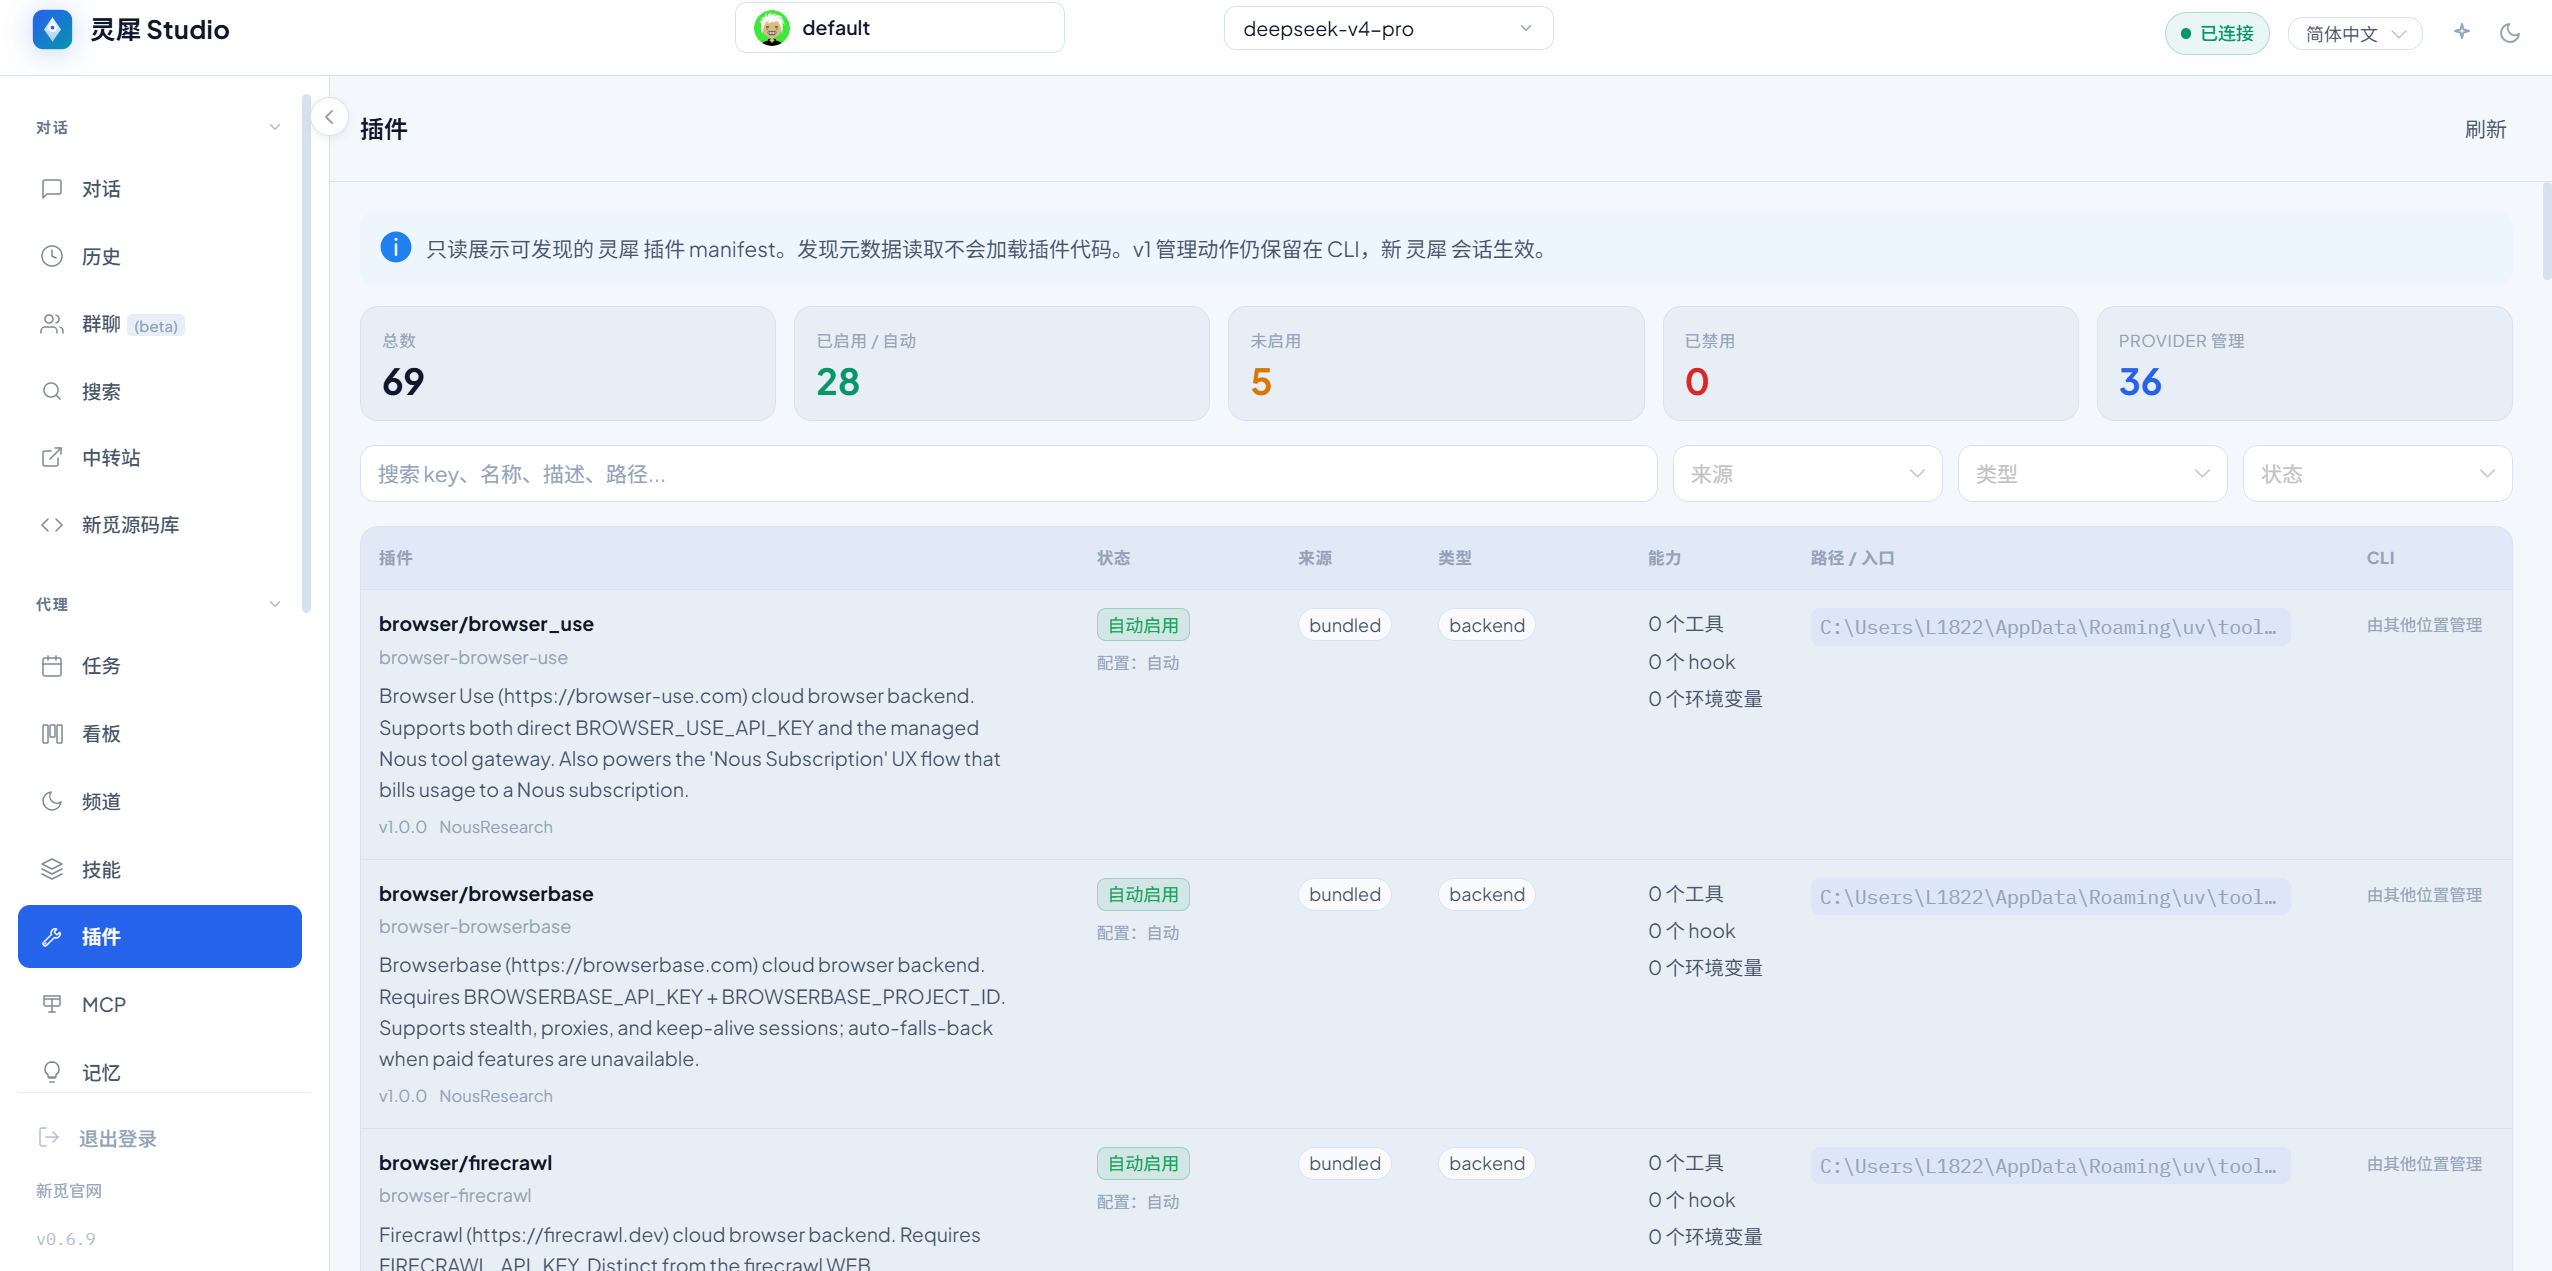Toggle dark mode with the moon icon
Image resolution: width=2552 pixels, height=1271 pixels.
[2510, 33]
